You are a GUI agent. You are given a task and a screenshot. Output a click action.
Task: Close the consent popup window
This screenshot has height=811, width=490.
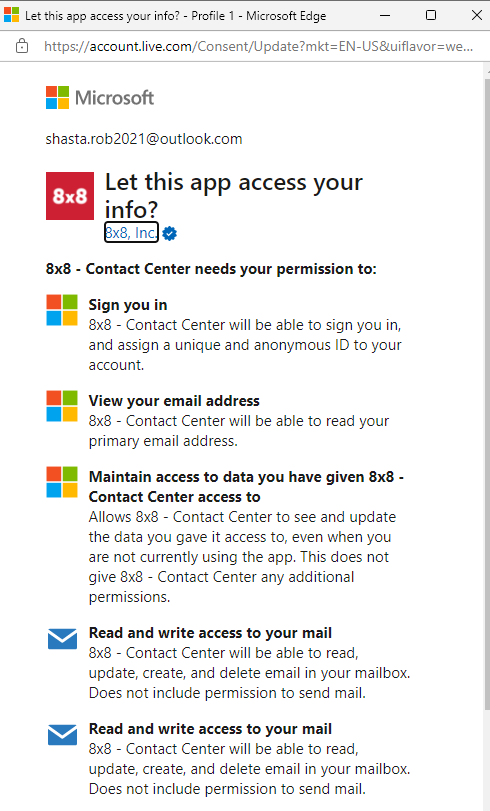pos(477,15)
